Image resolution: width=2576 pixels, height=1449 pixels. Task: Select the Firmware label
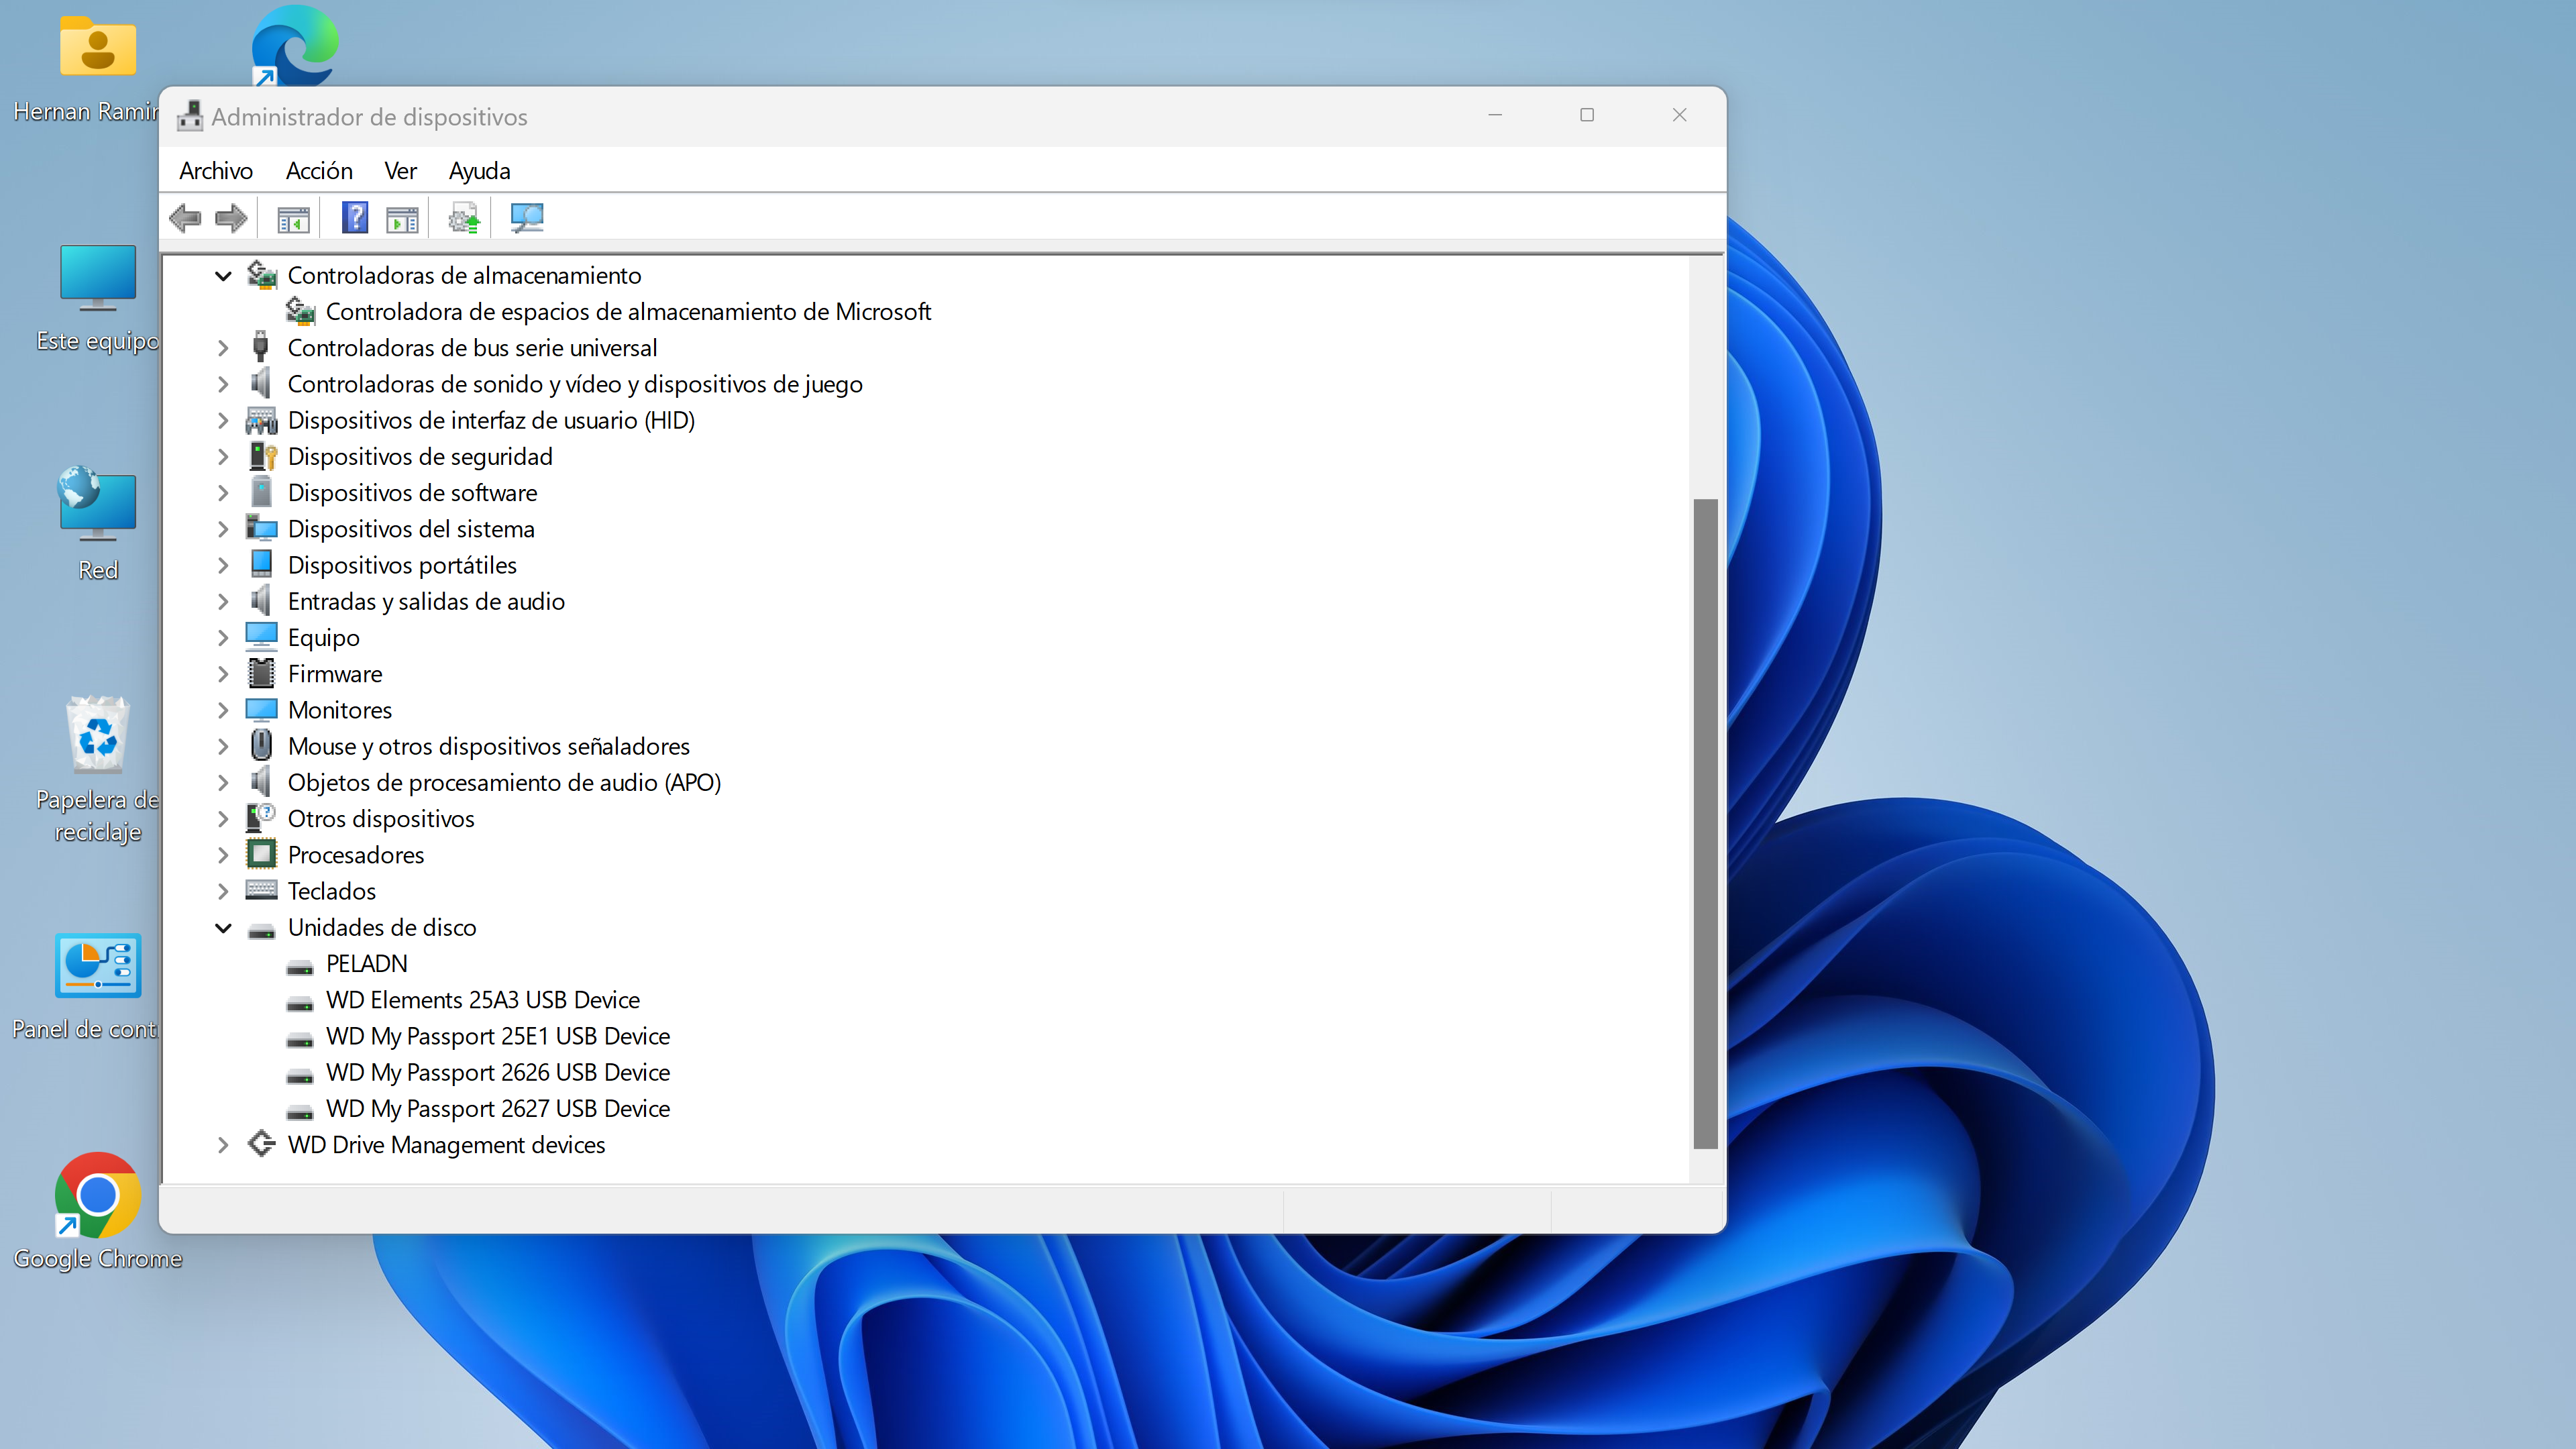(335, 673)
